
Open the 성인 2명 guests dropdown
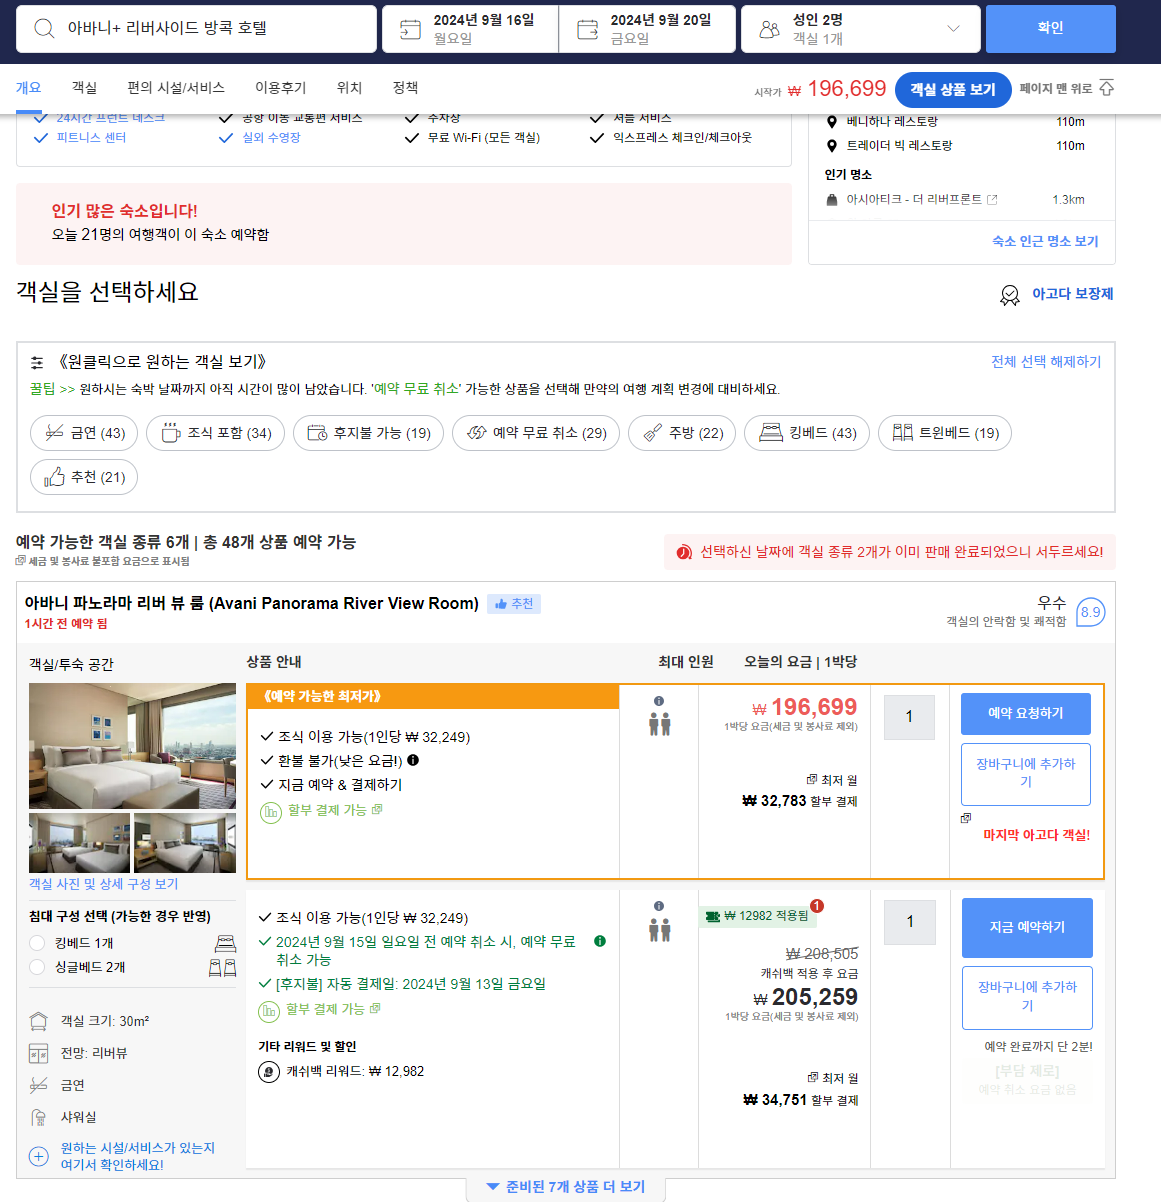[861, 29]
